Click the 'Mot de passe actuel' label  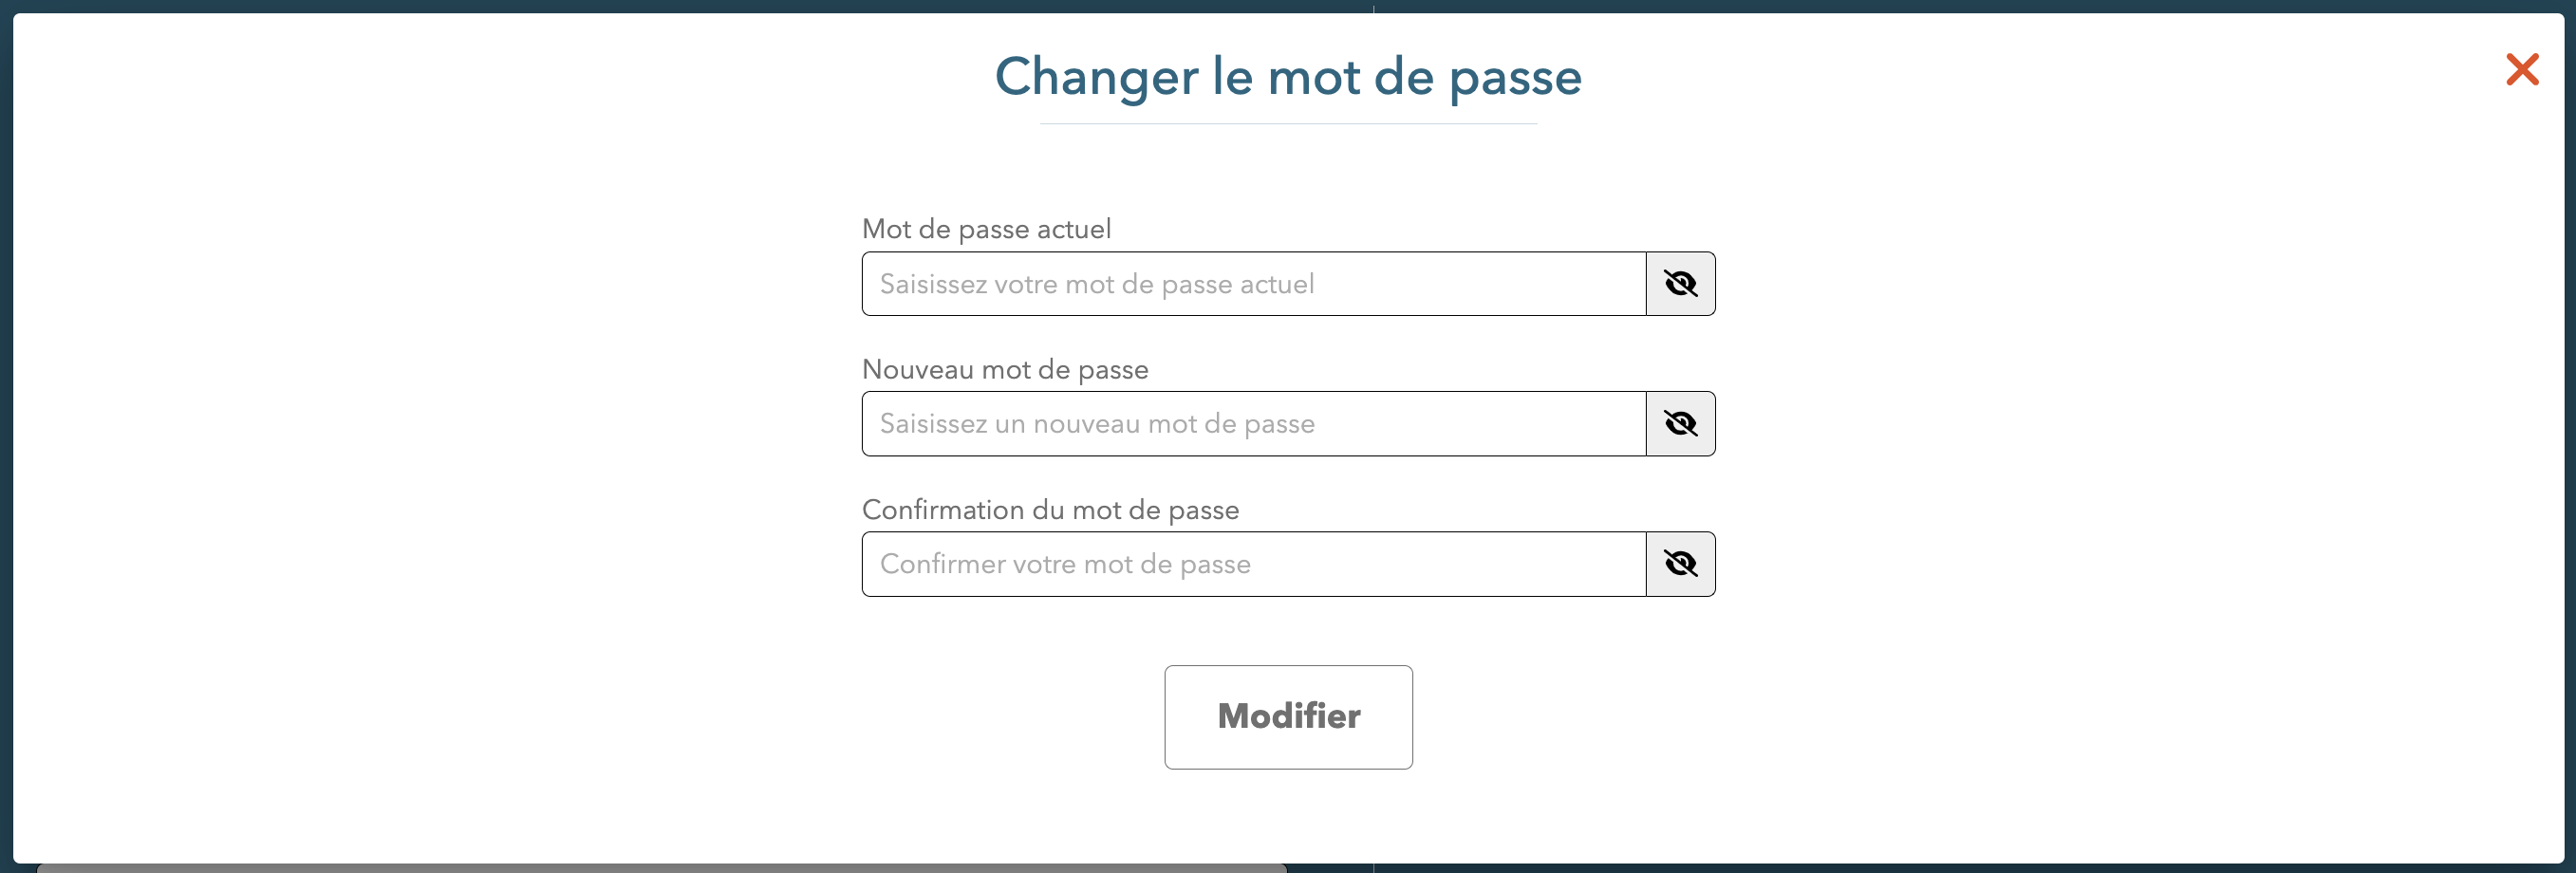point(986,229)
